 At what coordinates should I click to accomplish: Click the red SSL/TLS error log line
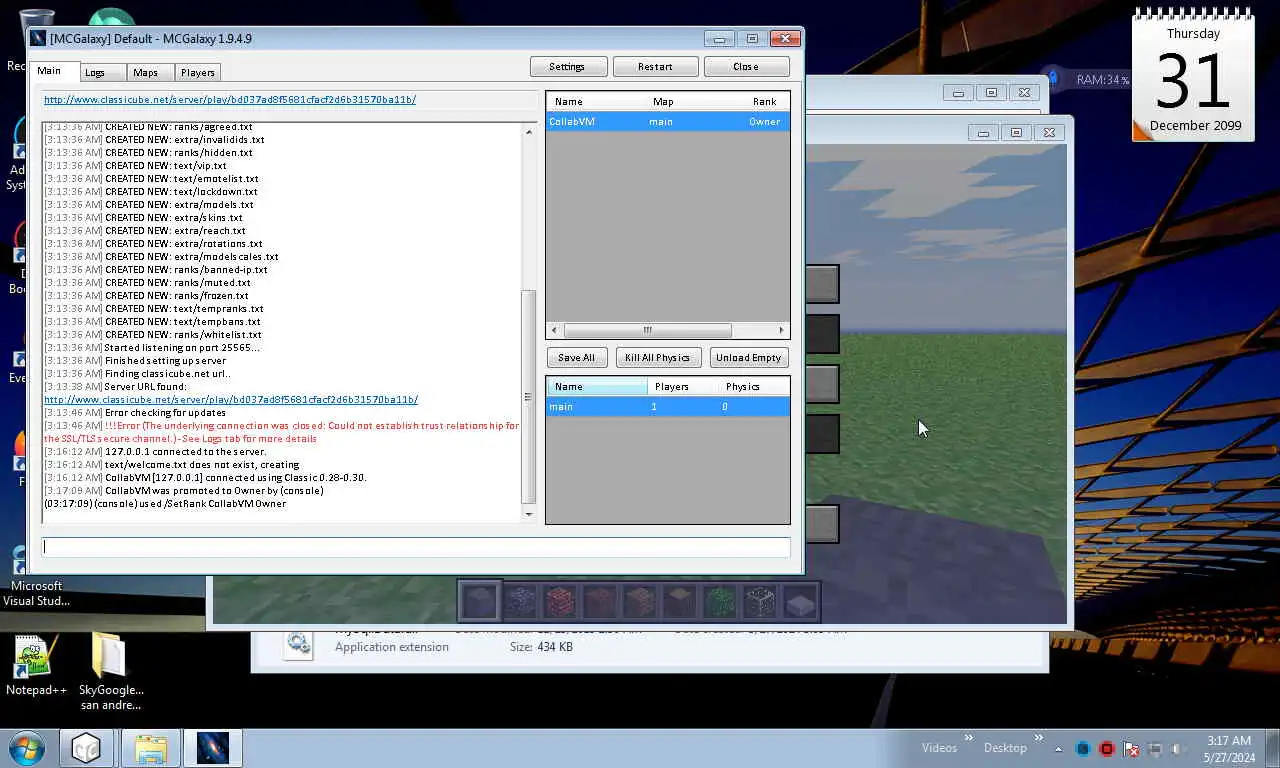tap(282, 432)
